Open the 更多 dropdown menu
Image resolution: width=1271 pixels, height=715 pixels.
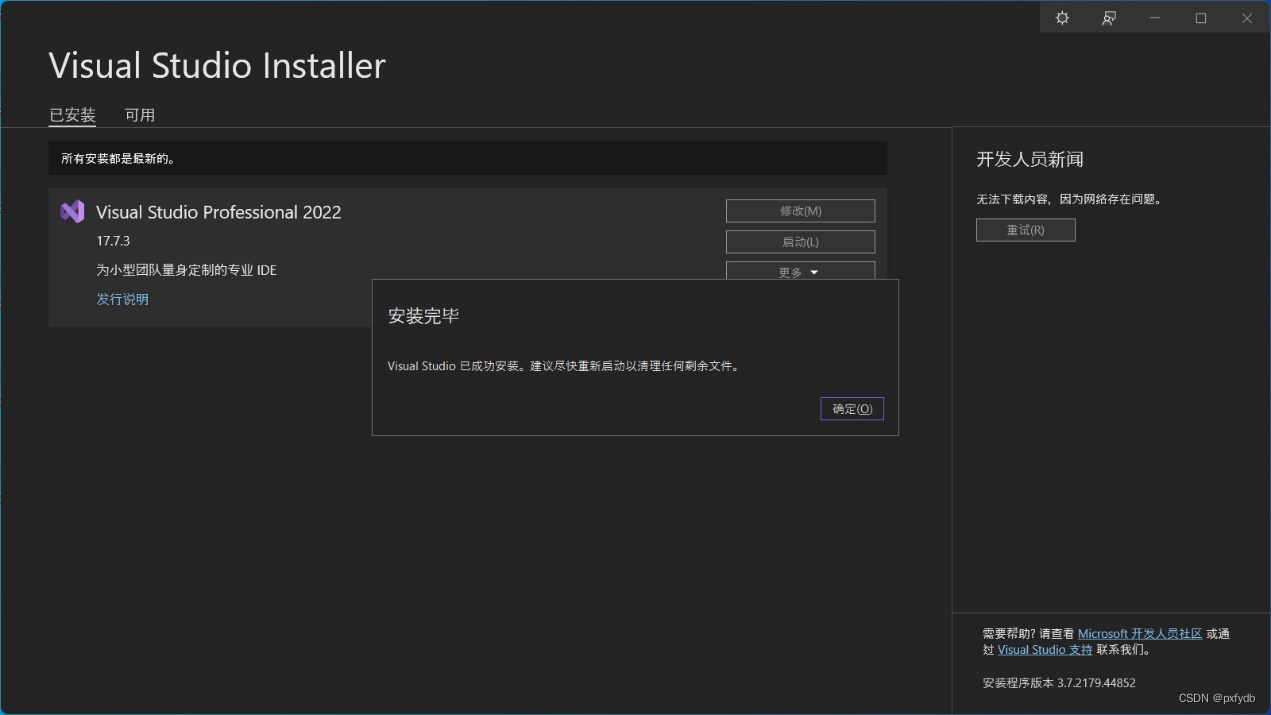tap(799, 271)
